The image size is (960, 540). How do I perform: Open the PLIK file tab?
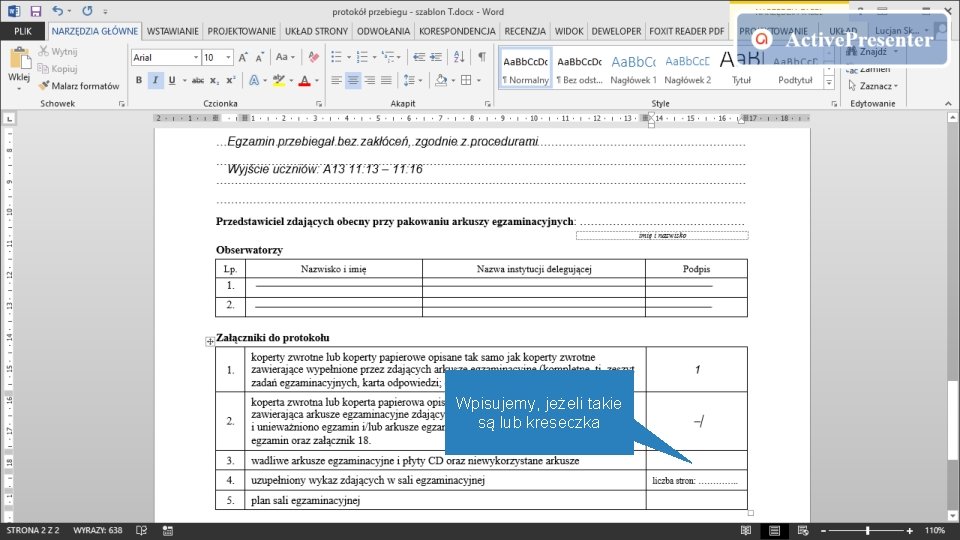tap(23, 31)
